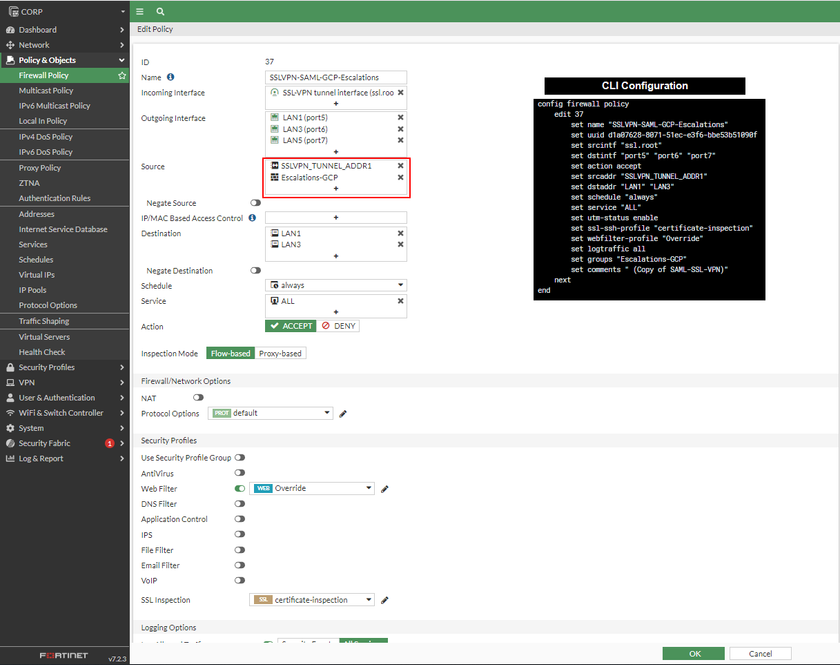Click the hamburger menu icon in top bar
The height and width of the screenshot is (665, 840).
[140, 11]
